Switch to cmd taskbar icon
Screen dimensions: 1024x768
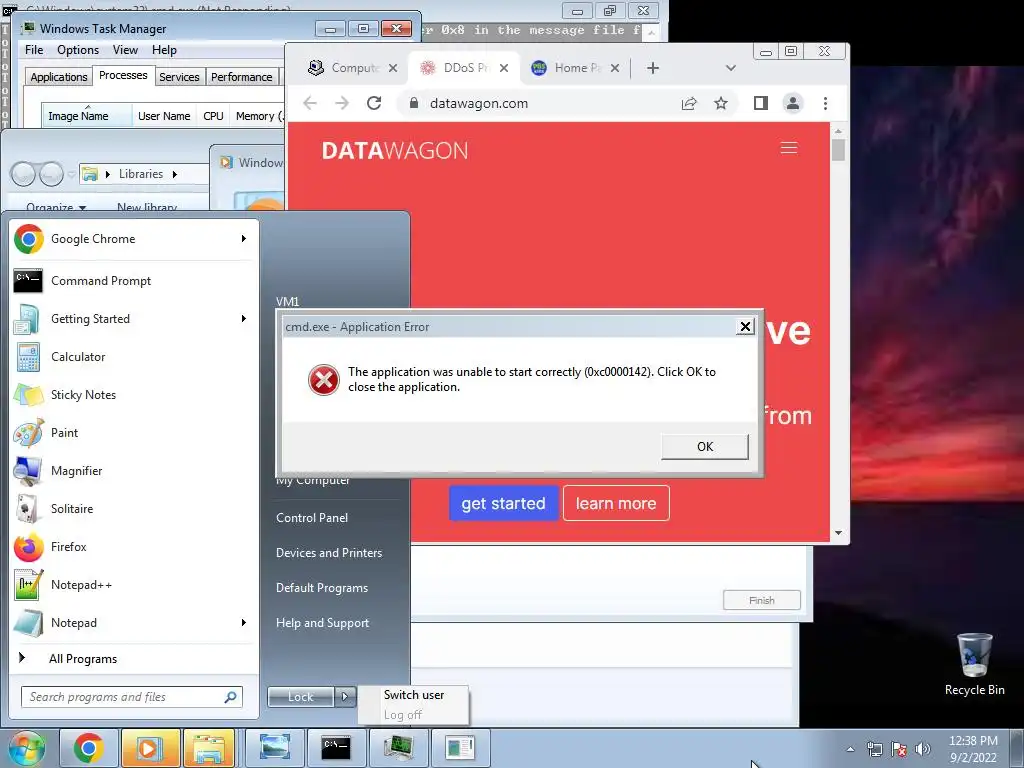click(x=336, y=748)
